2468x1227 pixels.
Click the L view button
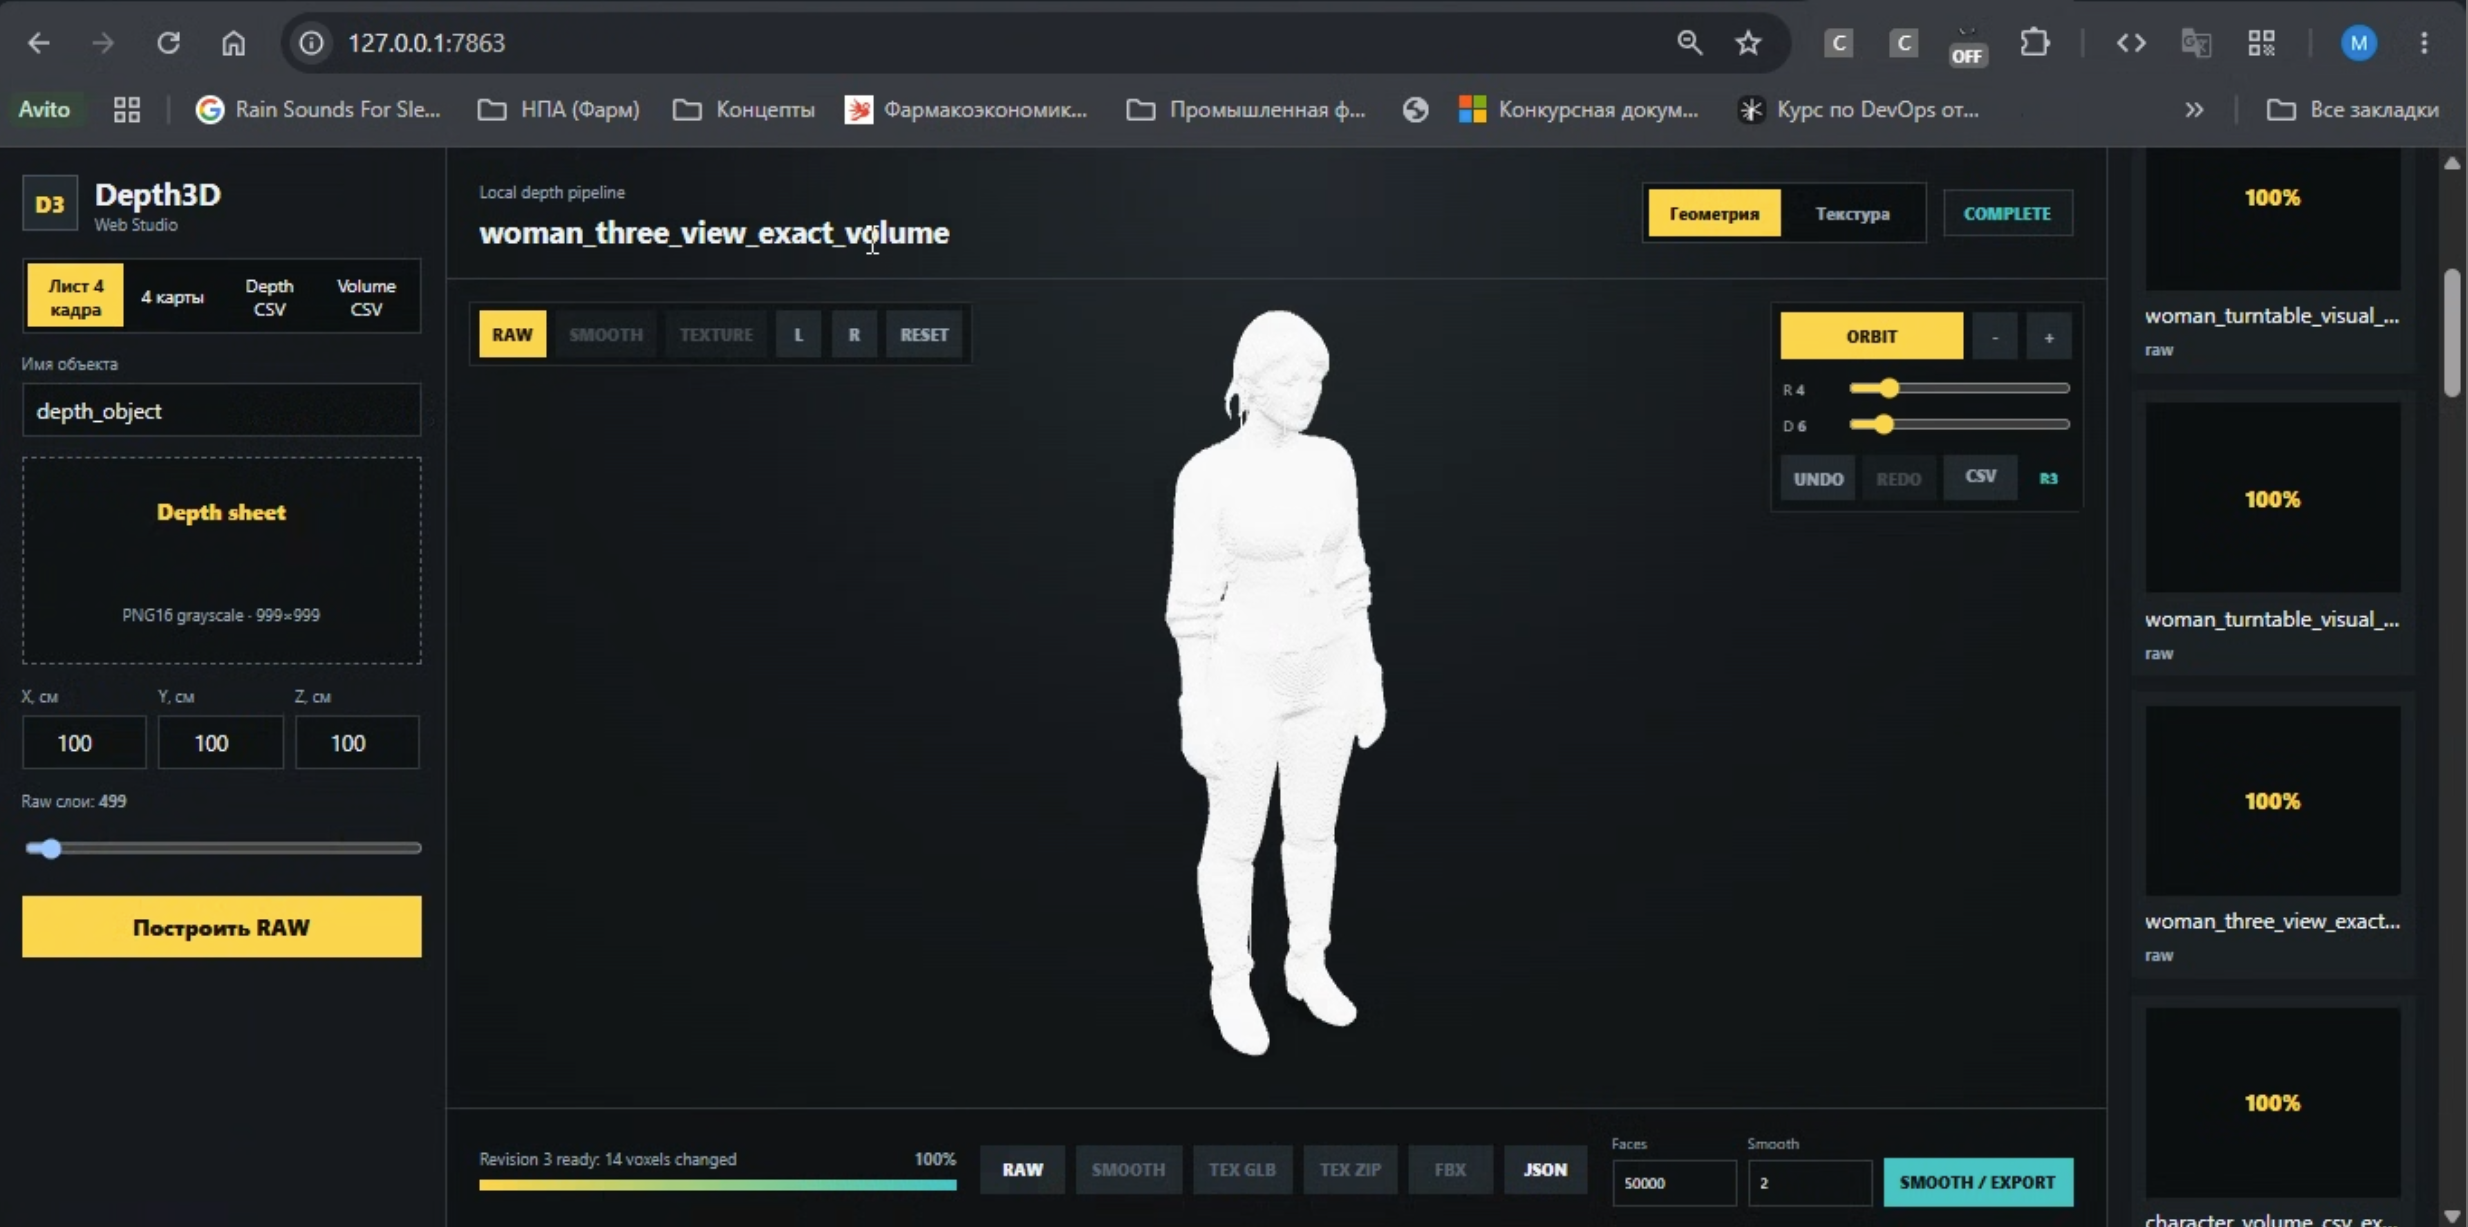798,334
